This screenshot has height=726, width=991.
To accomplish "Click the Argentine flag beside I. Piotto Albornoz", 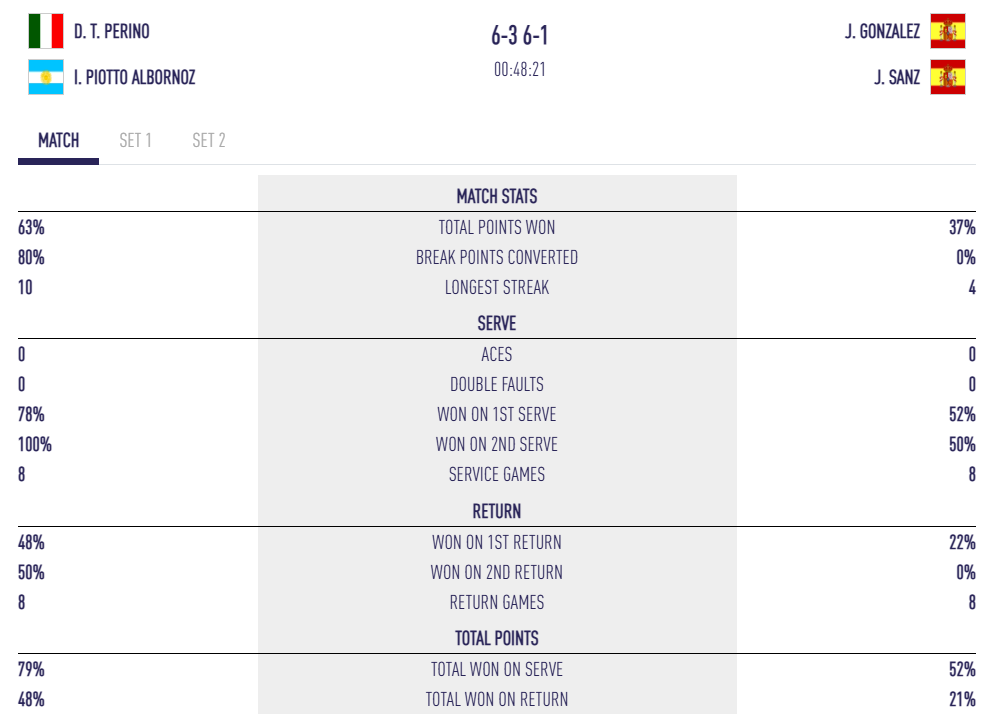I will pyautogui.click(x=45, y=77).
